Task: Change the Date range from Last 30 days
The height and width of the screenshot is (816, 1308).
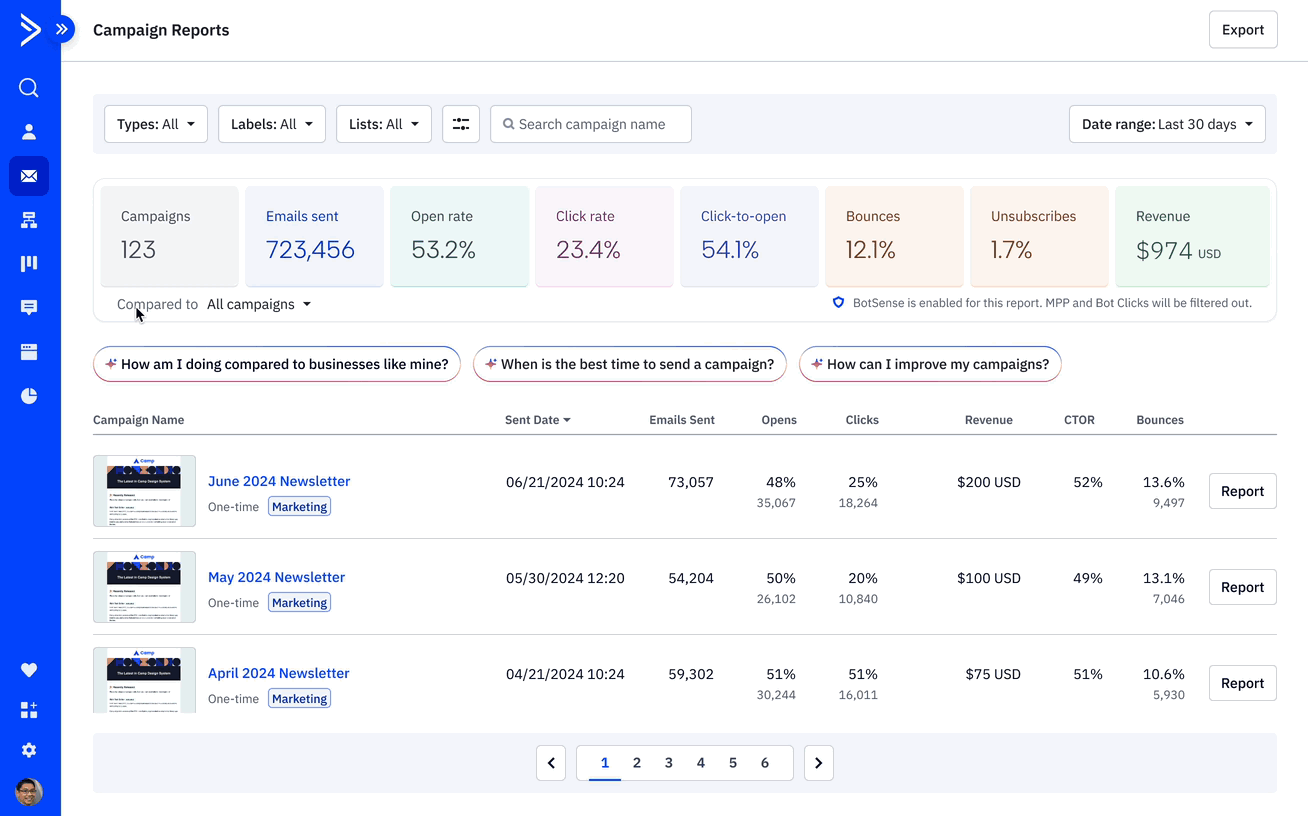Action: (x=1166, y=123)
